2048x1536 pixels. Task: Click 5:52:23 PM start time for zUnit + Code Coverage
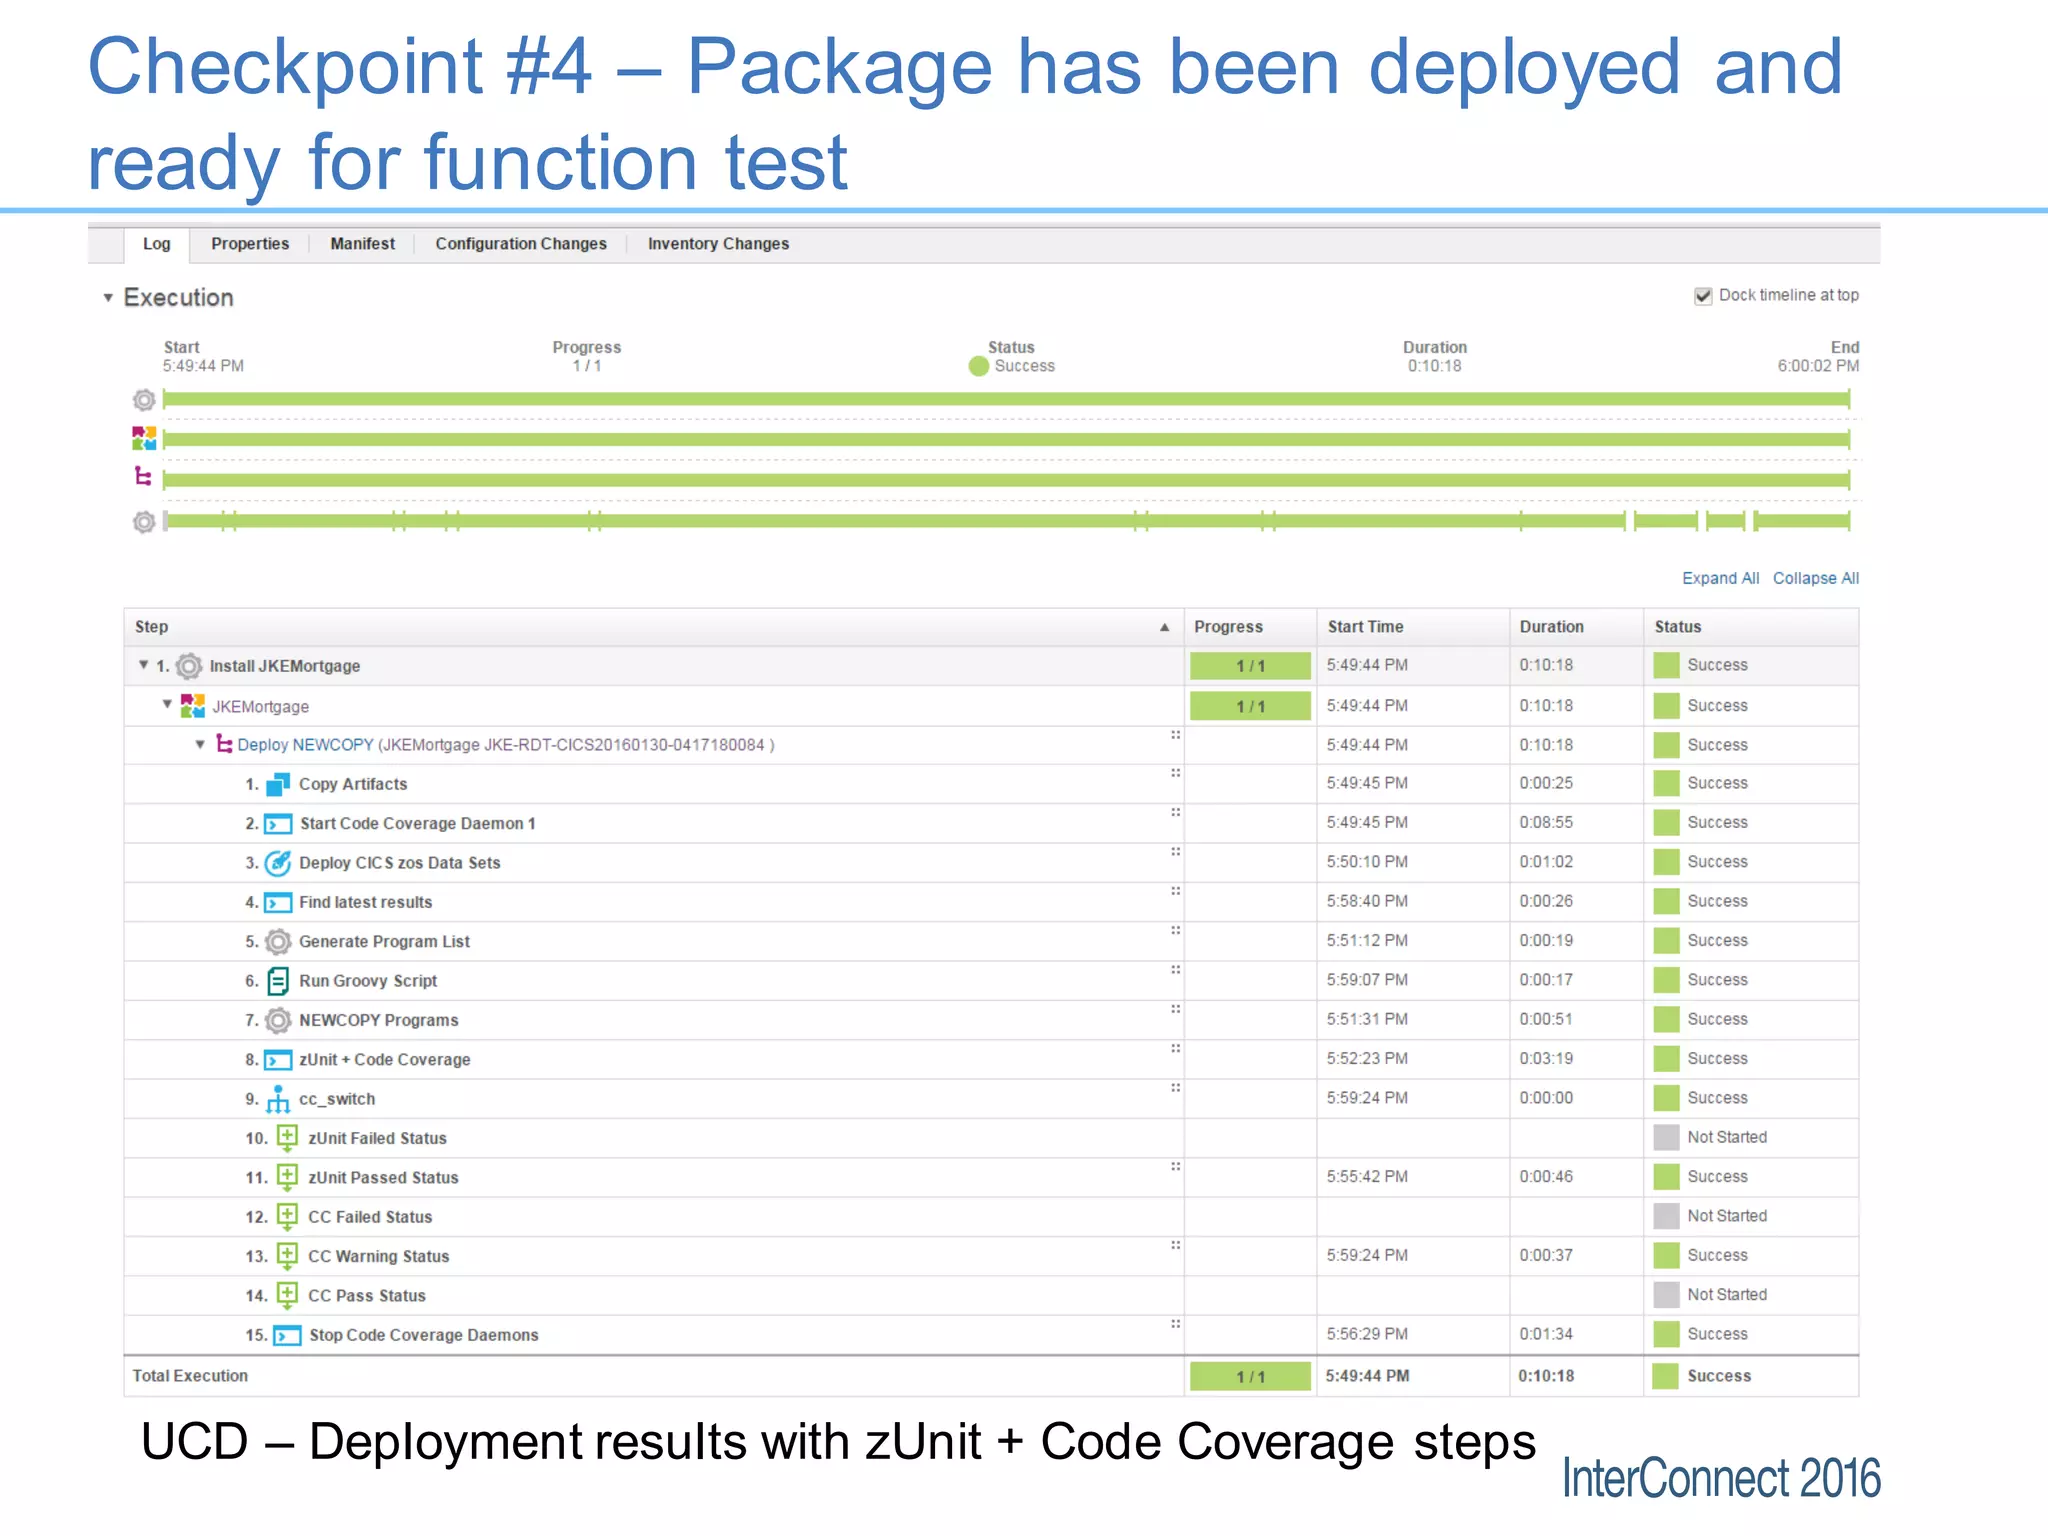[x=1367, y=1058]
